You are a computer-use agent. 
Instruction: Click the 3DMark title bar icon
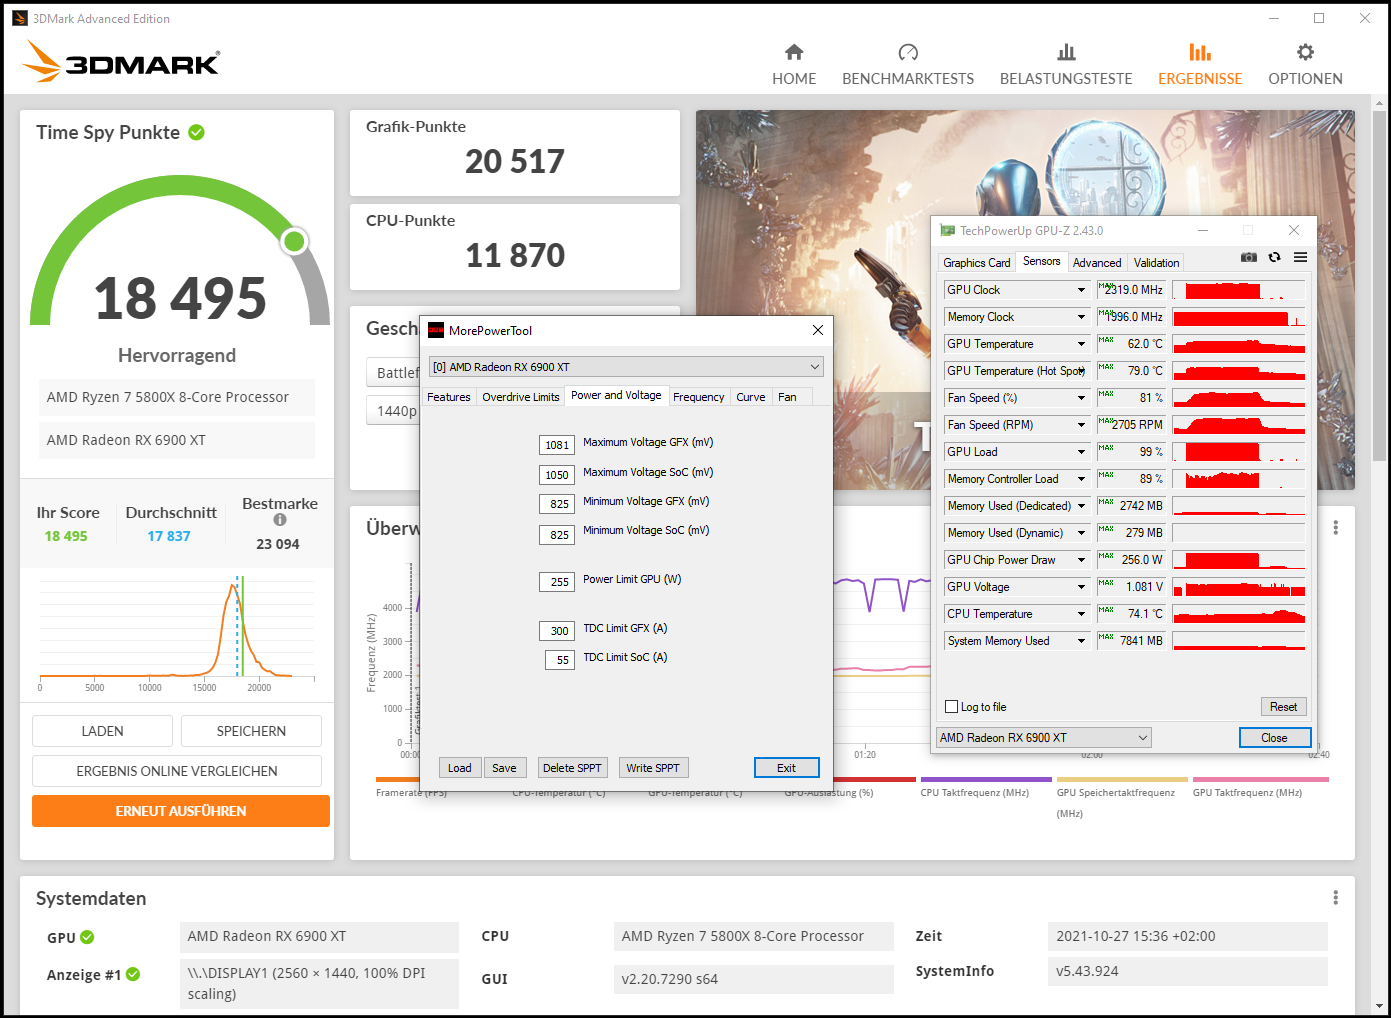coord(20,18)
